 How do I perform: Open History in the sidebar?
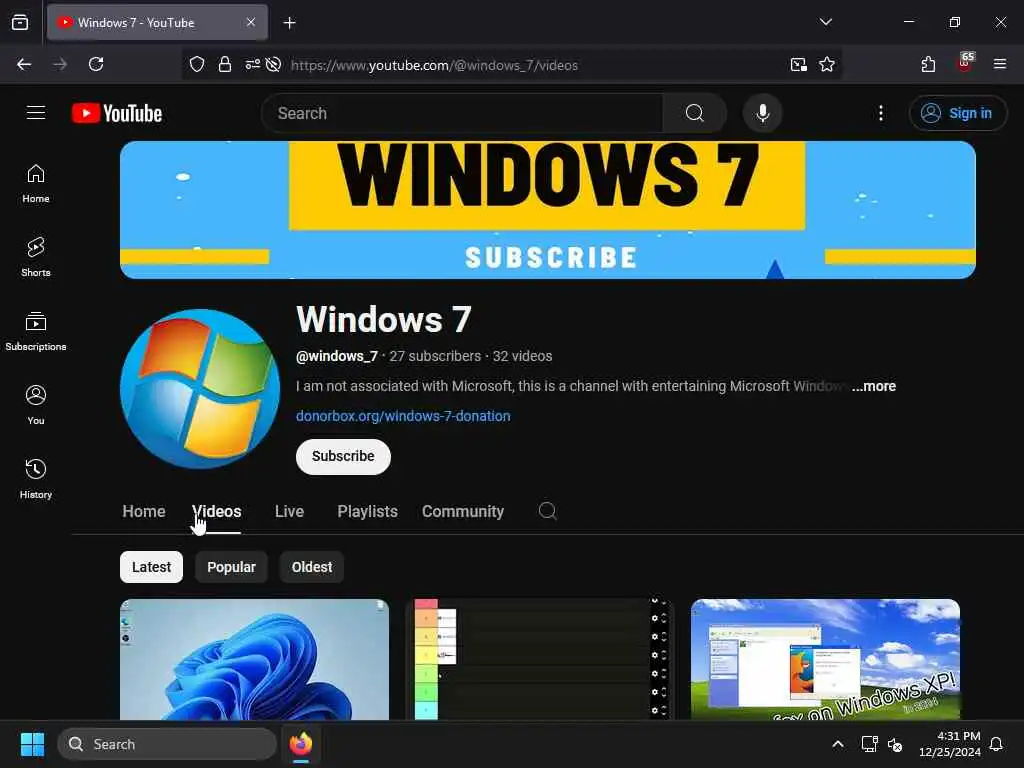[x=36, y=479]
